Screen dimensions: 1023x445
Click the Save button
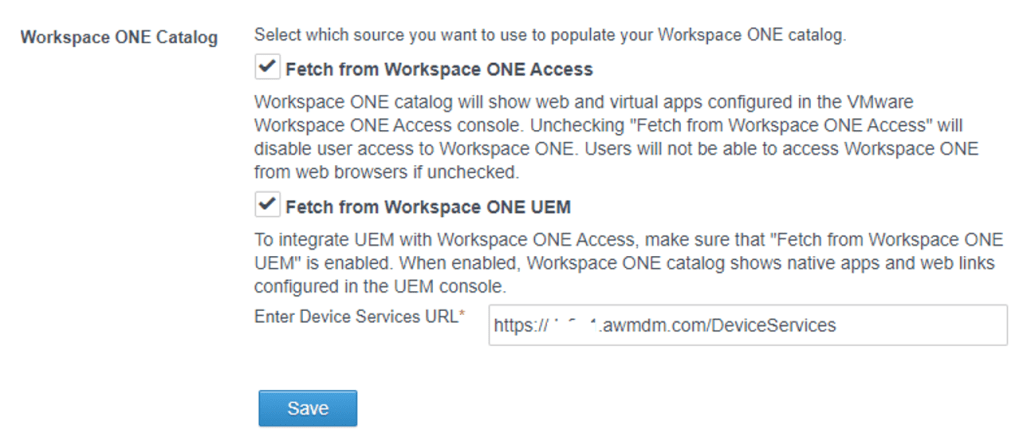307,408
